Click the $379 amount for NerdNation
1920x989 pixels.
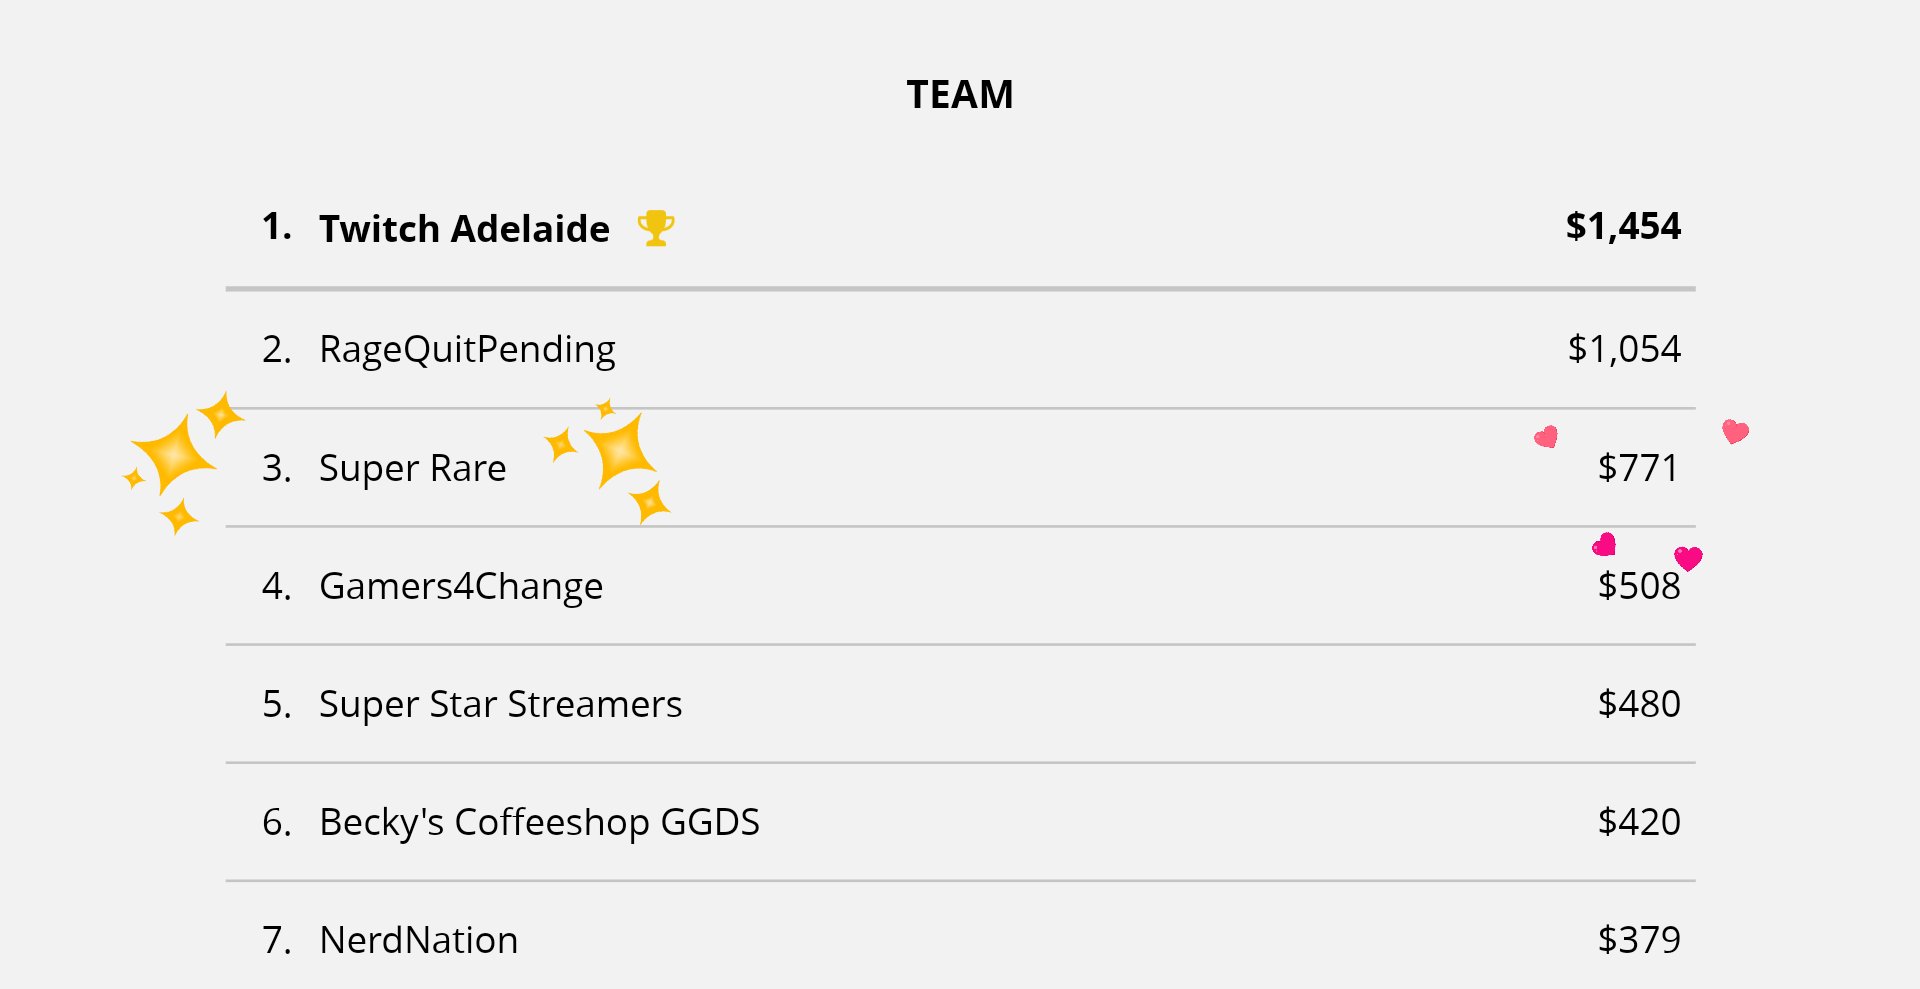click(x=1639, y=940)
